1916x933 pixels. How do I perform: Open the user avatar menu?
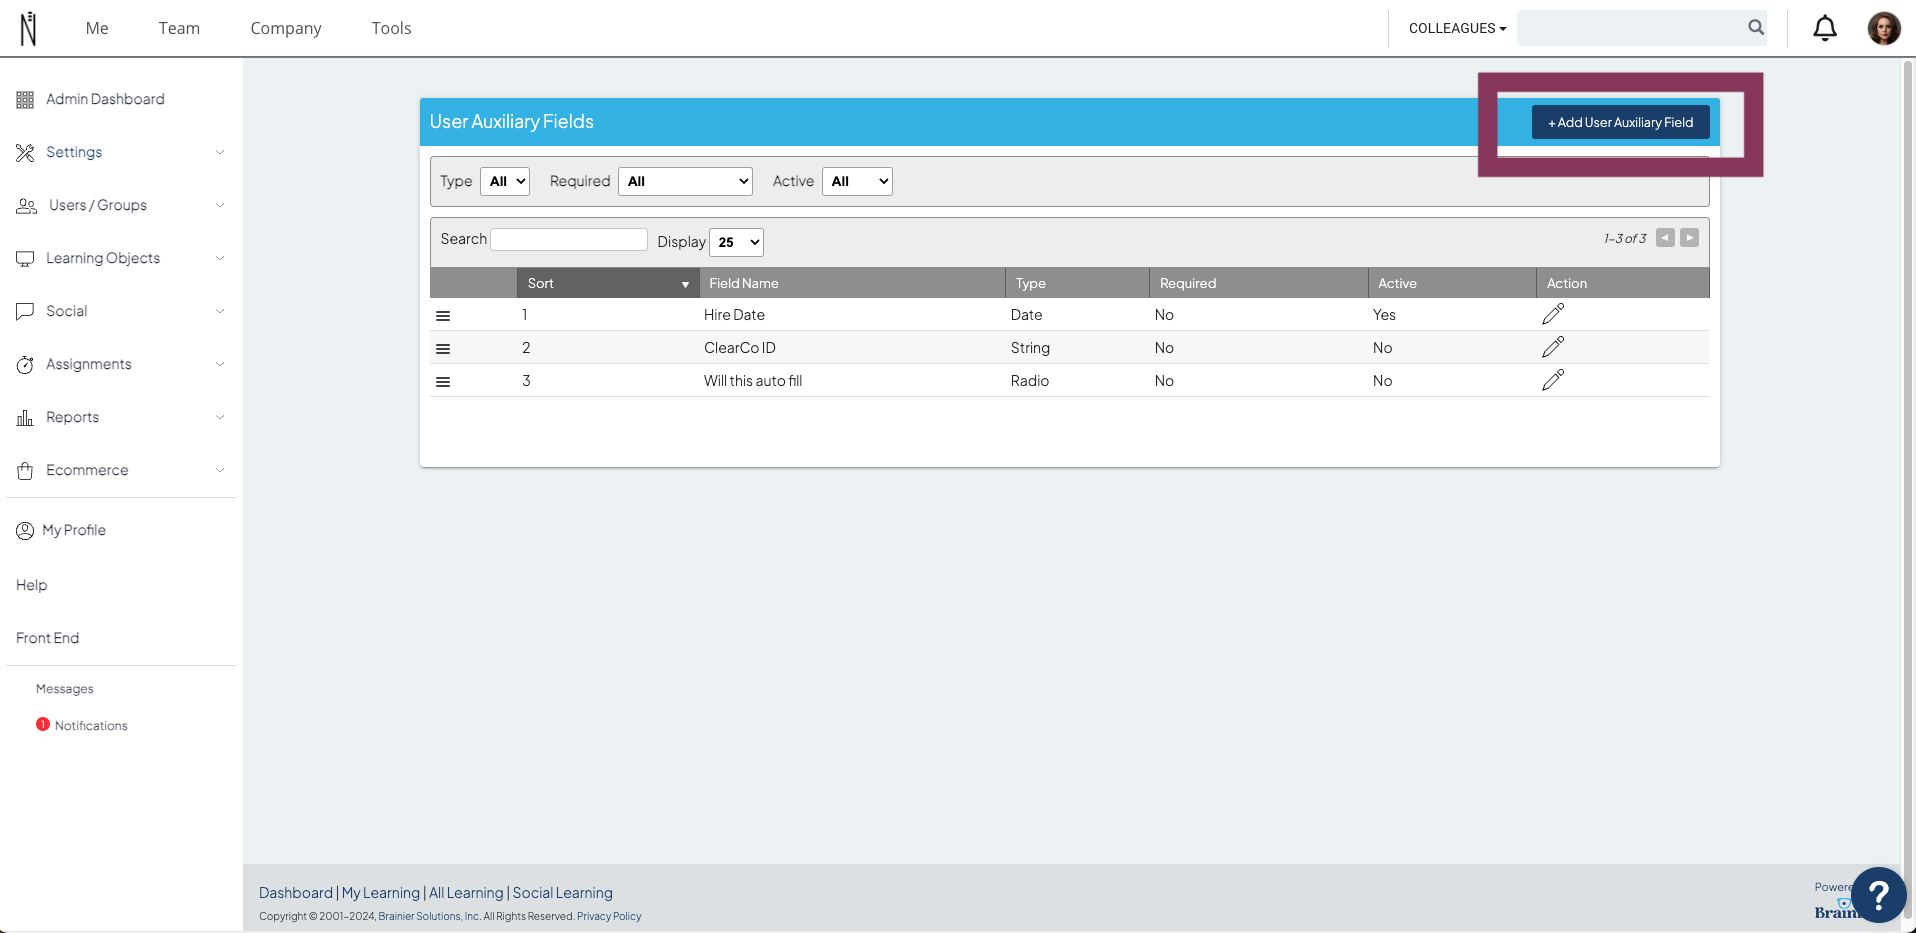tap(1884, 28)
